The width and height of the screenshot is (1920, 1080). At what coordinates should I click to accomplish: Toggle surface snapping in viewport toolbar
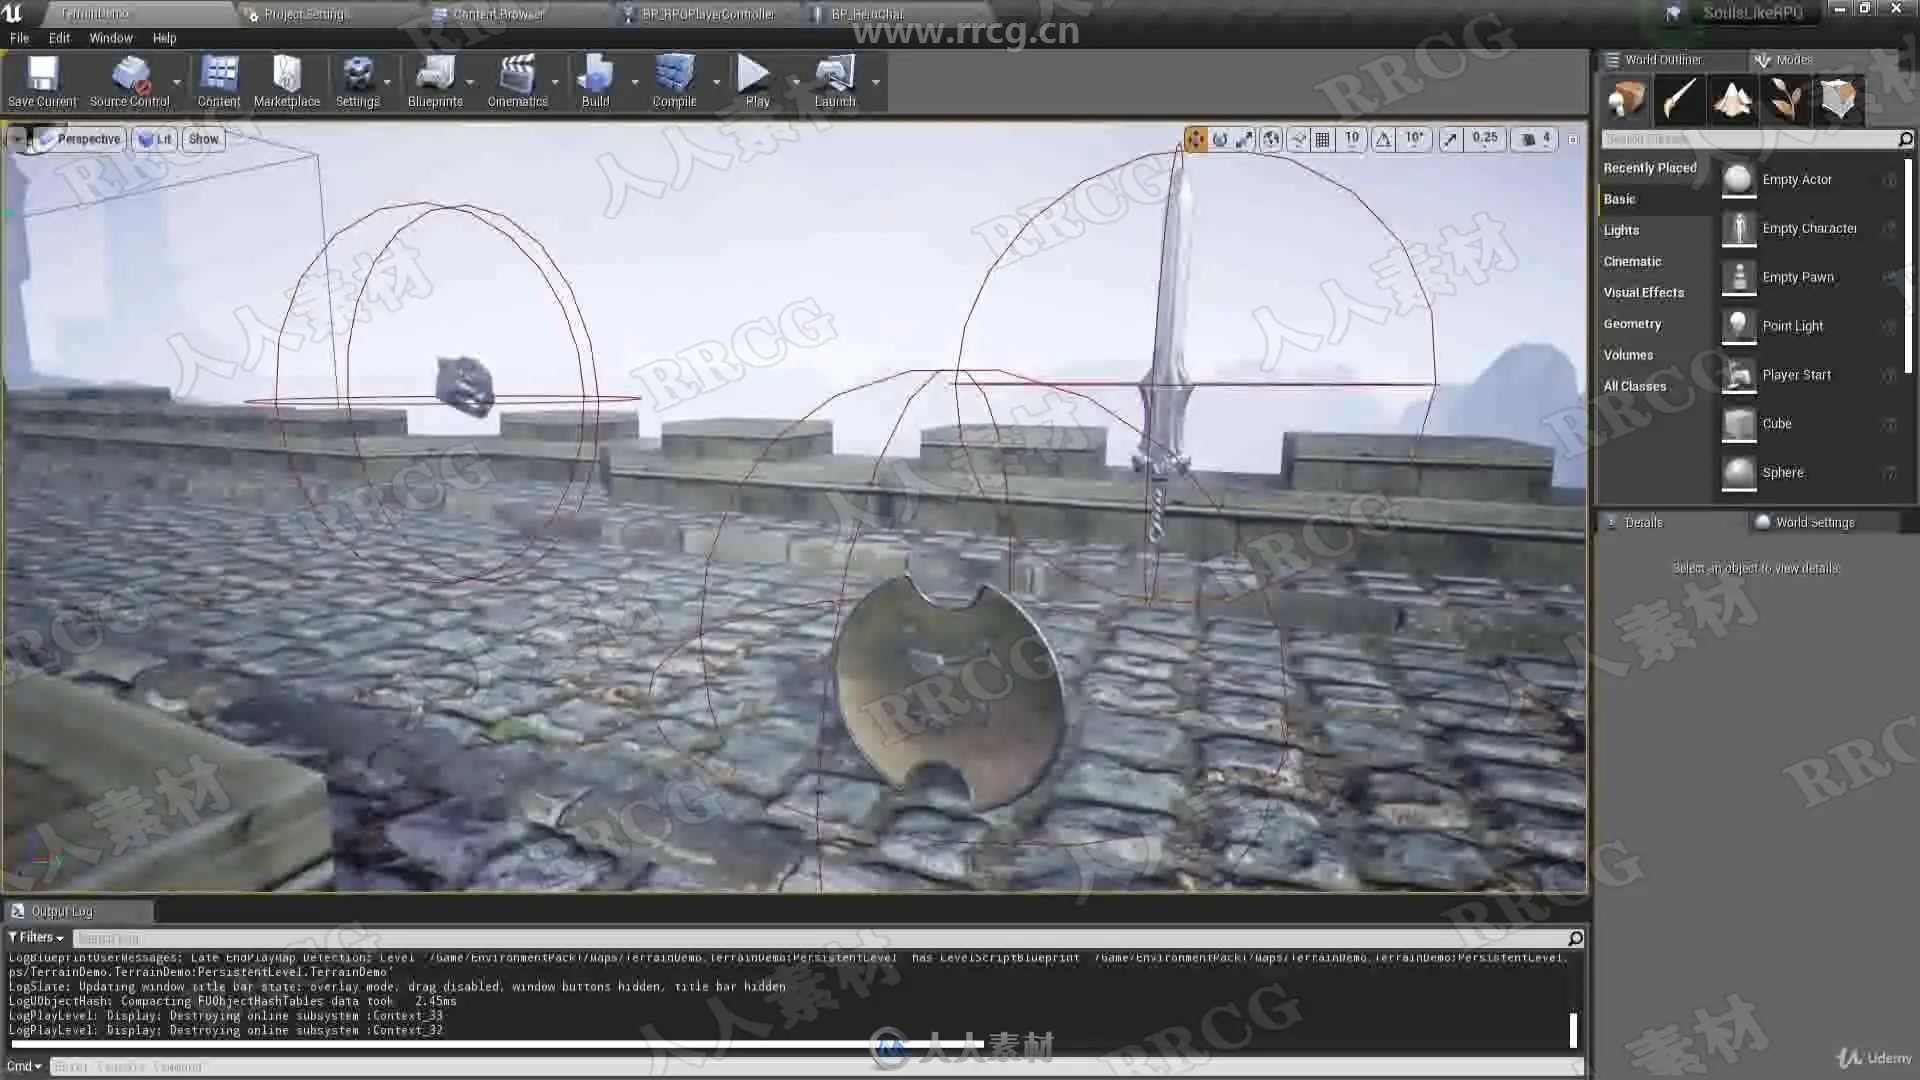click(1298, 139)
